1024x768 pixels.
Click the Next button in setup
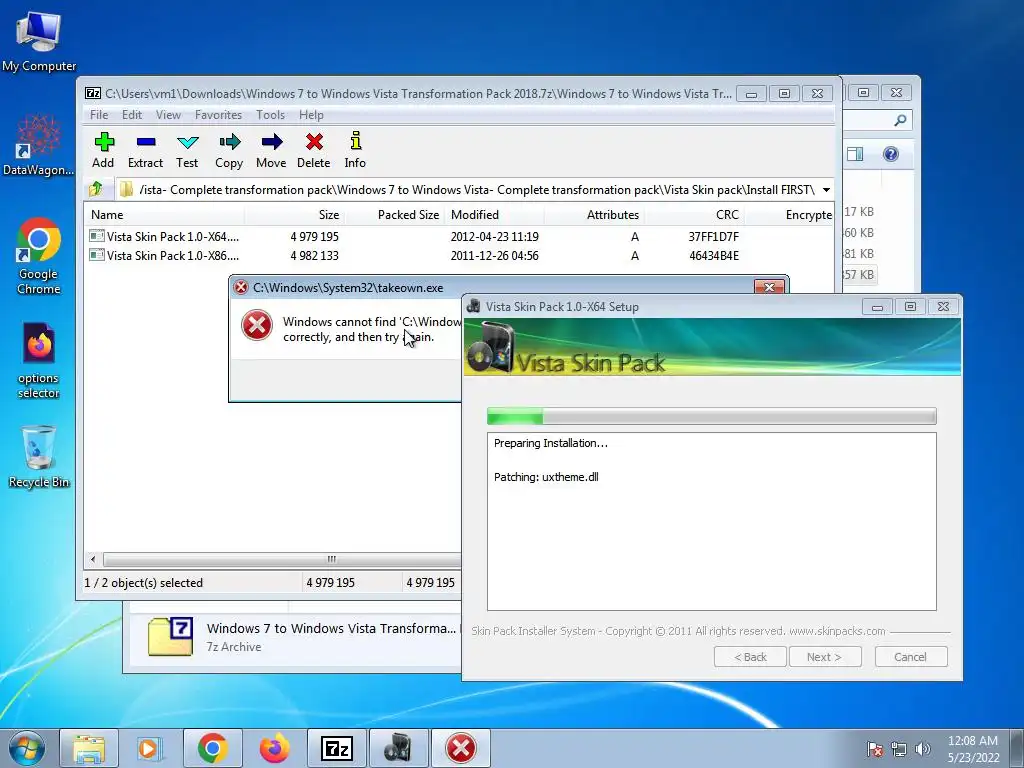(825, 657)
